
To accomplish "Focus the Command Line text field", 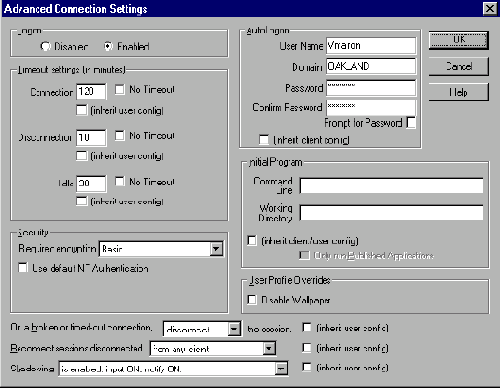I will [x=391, y=185].
